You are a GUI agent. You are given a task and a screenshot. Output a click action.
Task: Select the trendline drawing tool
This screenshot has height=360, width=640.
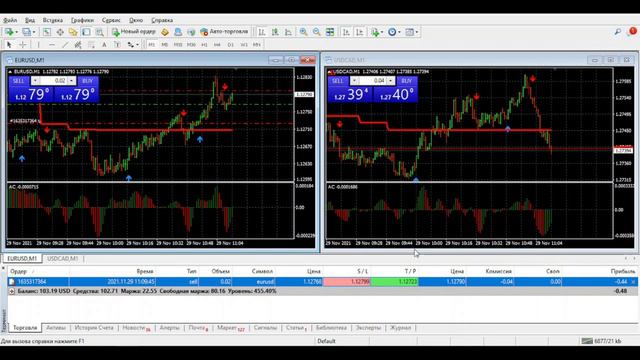click(65, 44)
